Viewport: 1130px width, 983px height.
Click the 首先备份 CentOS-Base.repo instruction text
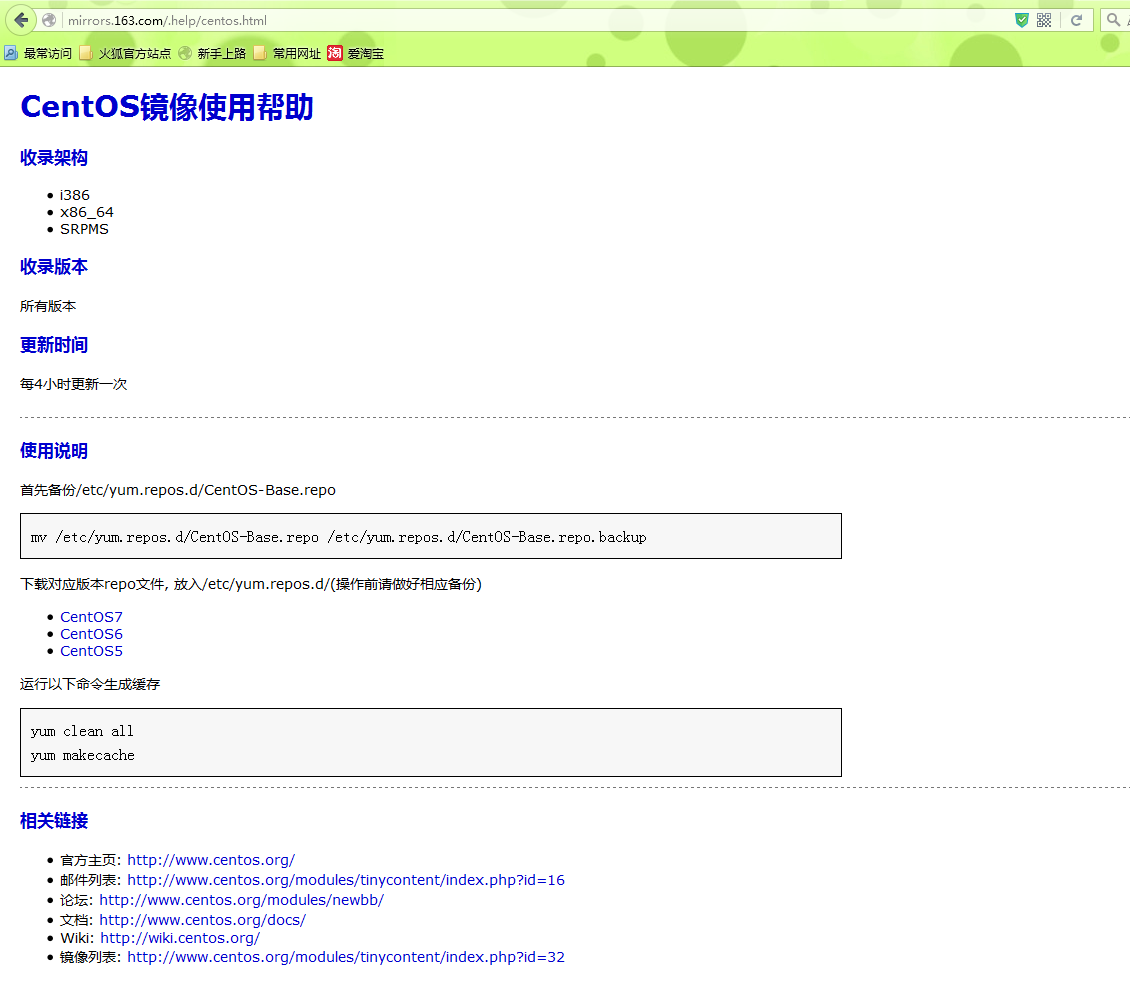click(178, 490)
